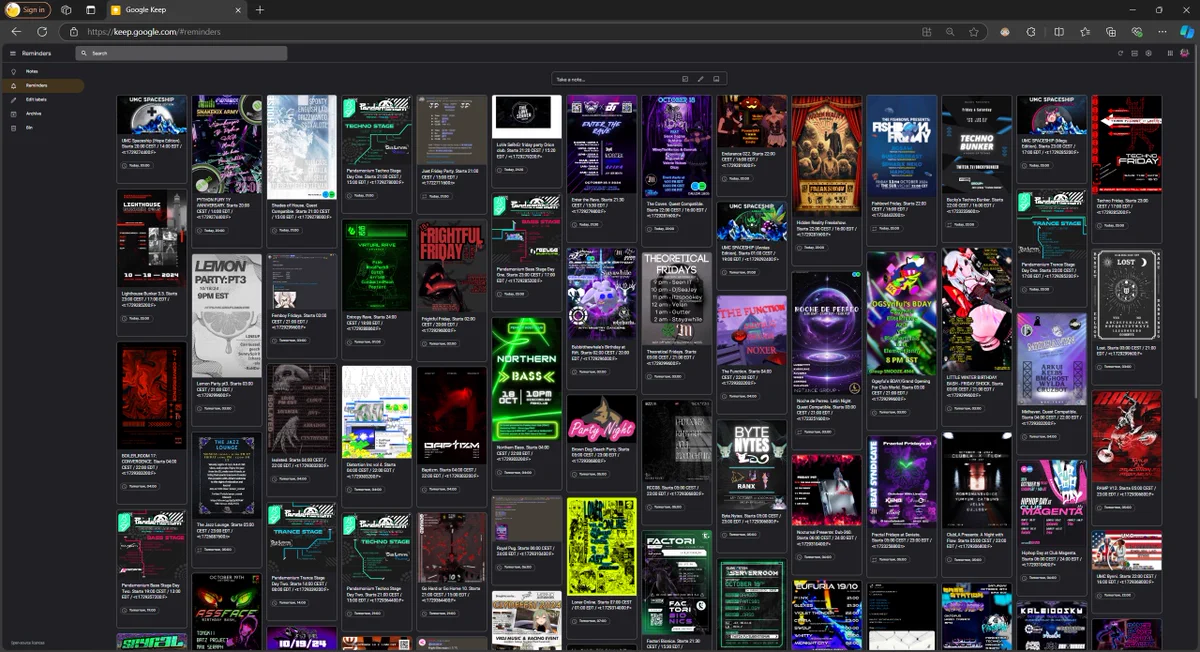The height and width of the screenshot is (652, 1200).
Task: Open the Frightful Friday note image
Action: click(x=452, y=267)
